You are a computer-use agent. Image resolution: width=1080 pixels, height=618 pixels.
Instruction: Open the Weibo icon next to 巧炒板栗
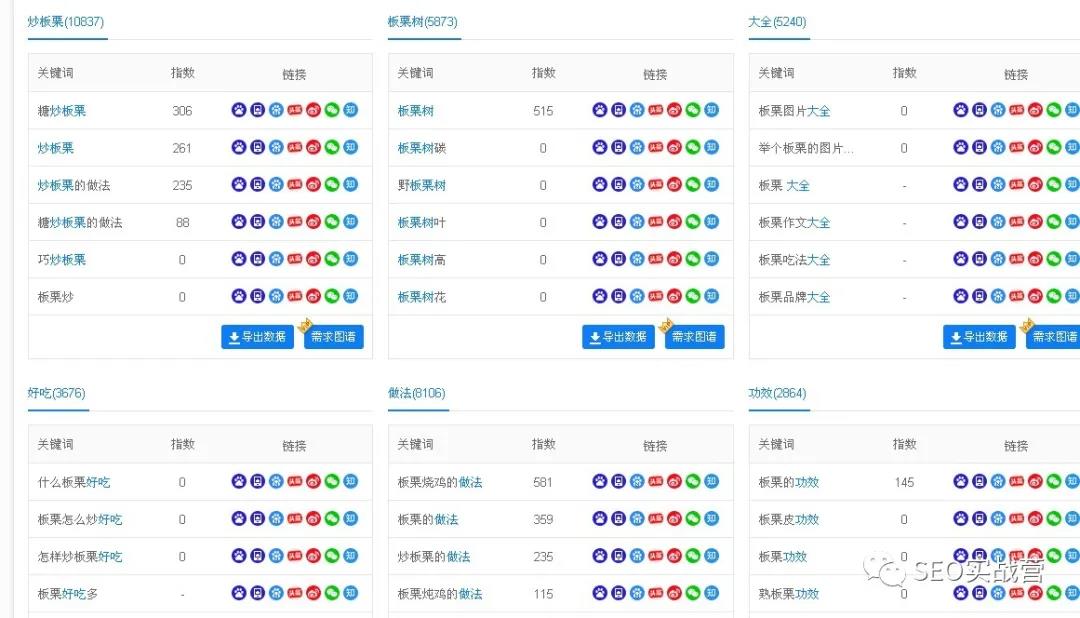(x=313, y=259)
